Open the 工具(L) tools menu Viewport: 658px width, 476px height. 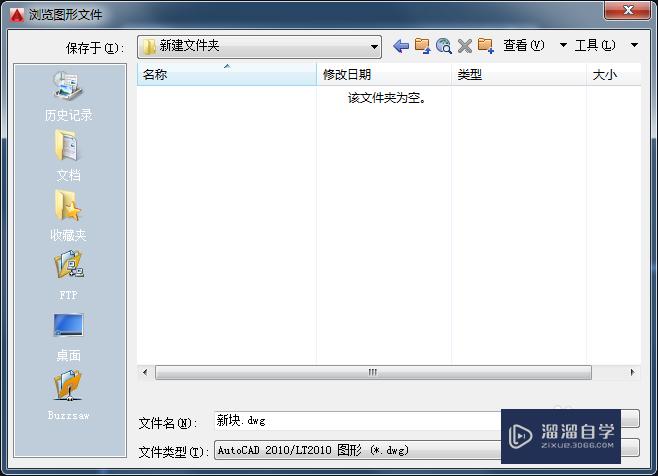[x=595, y=45]
